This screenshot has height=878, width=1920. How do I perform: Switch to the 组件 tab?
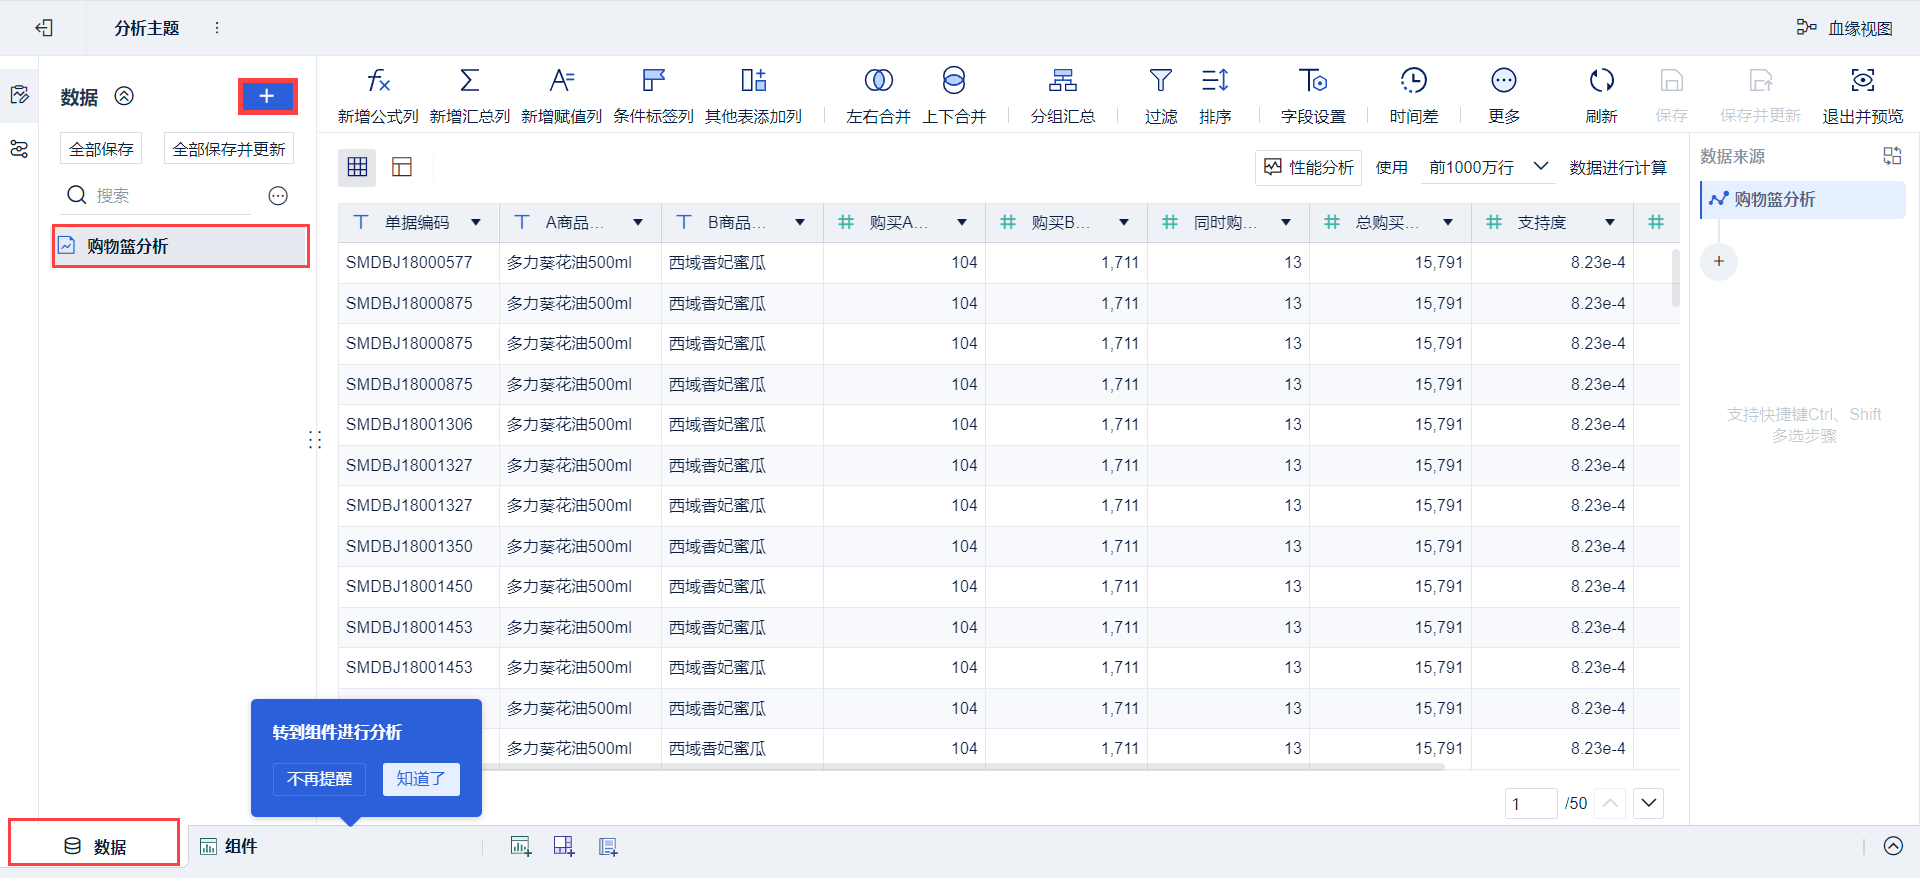(229, 847)
